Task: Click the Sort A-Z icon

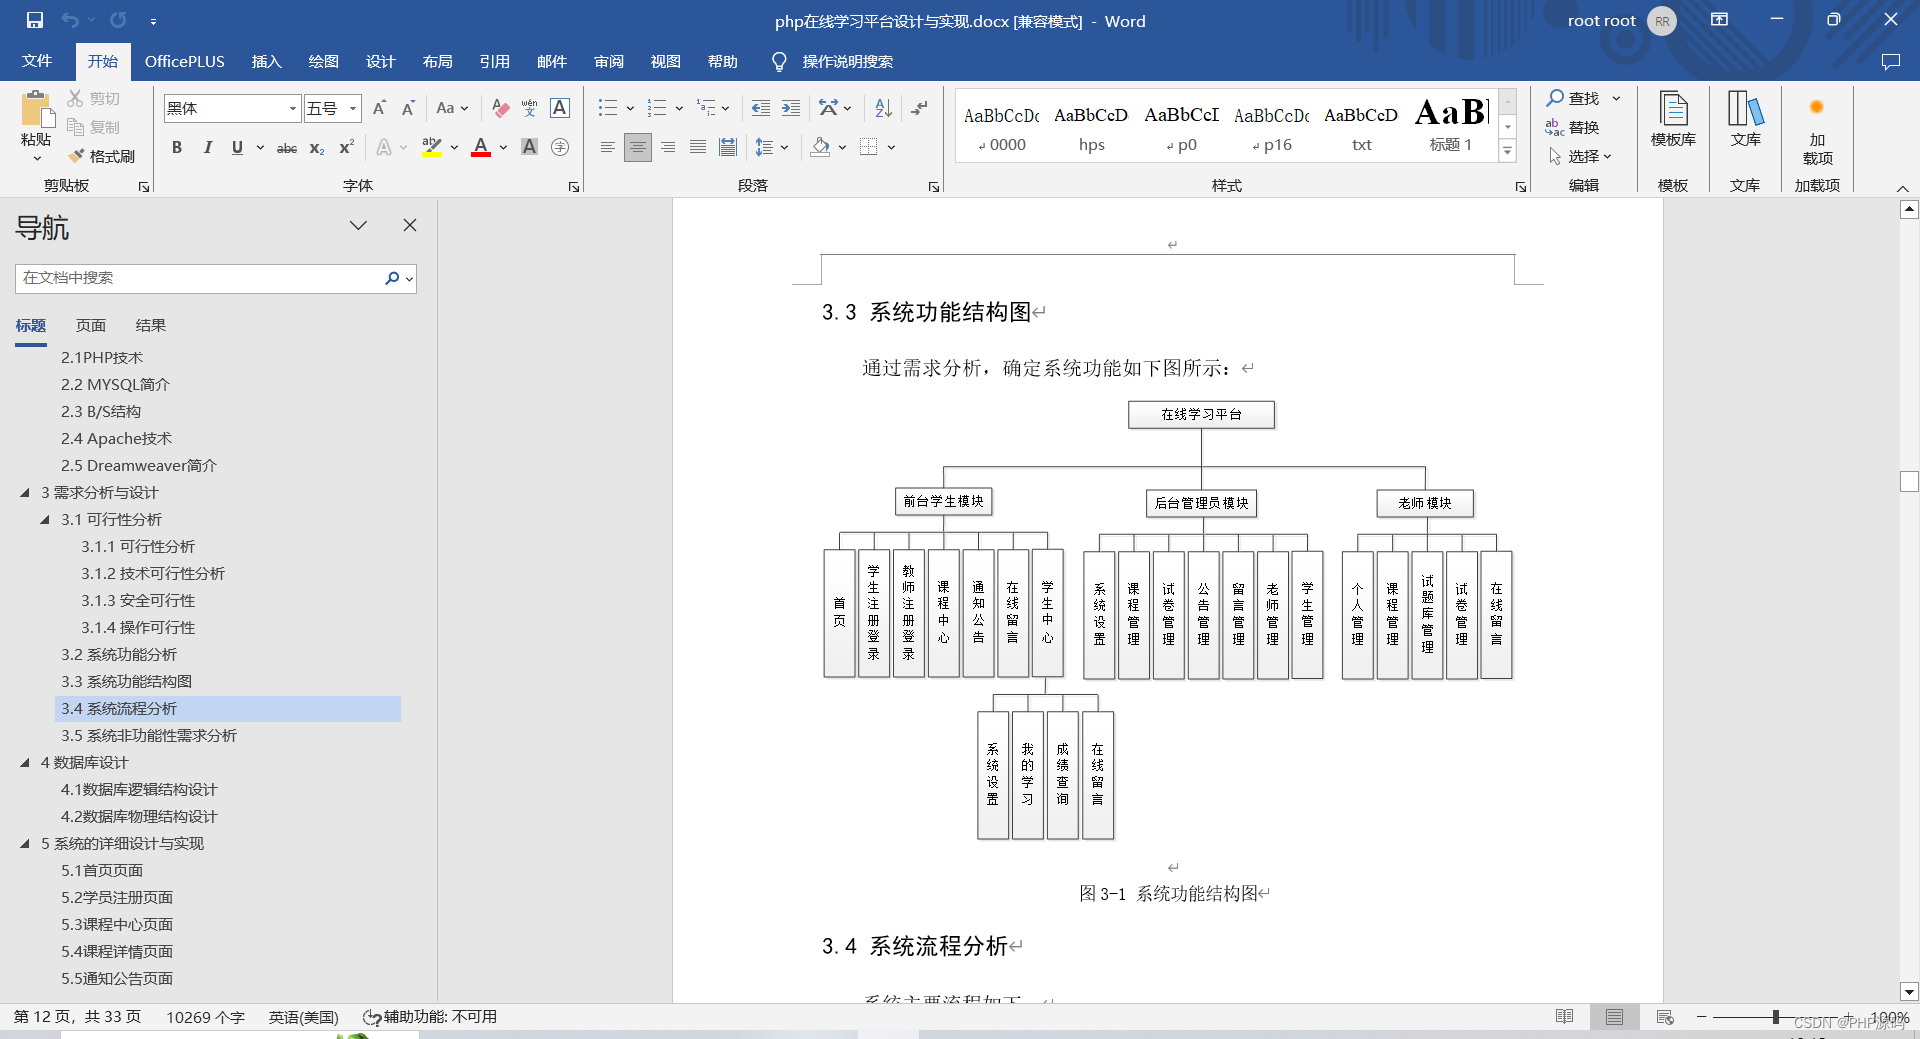Action: point(883,108)
